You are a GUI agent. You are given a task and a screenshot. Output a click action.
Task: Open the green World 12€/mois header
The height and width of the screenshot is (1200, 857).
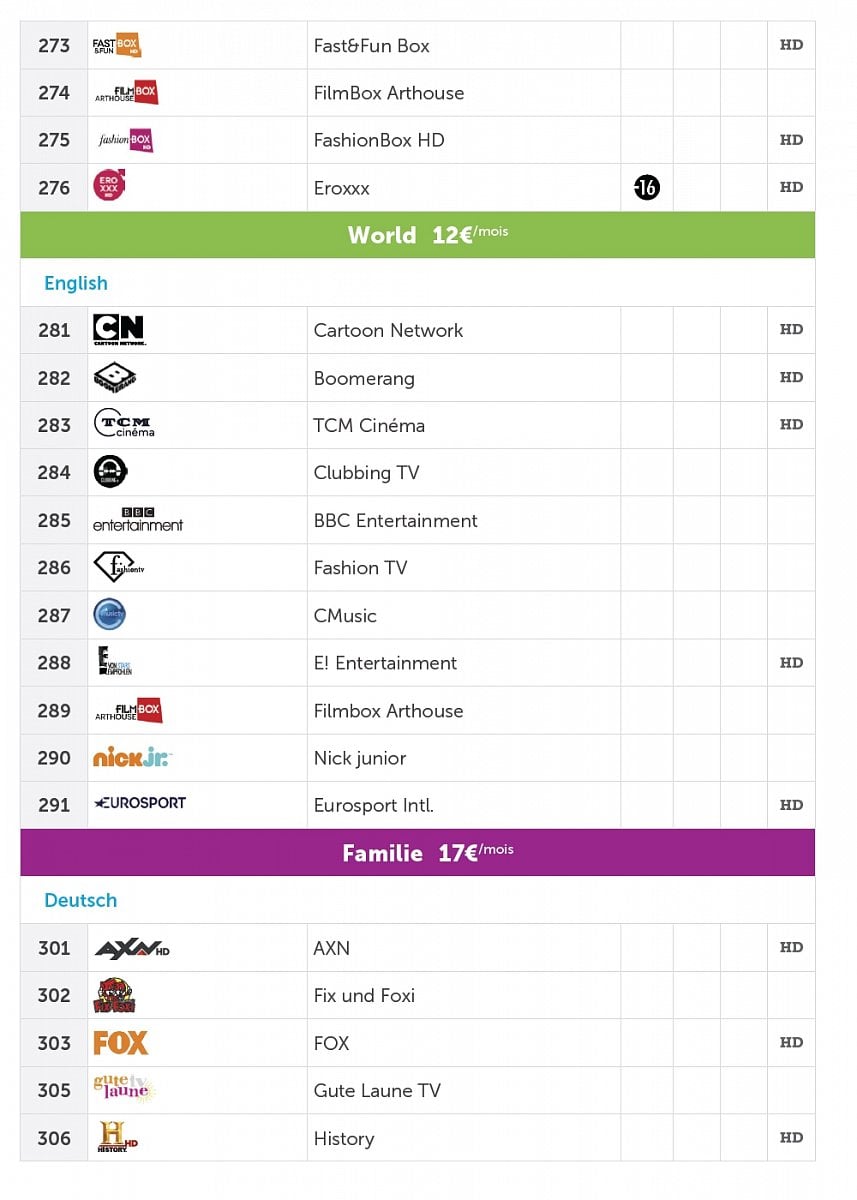[x=417, y=235]
